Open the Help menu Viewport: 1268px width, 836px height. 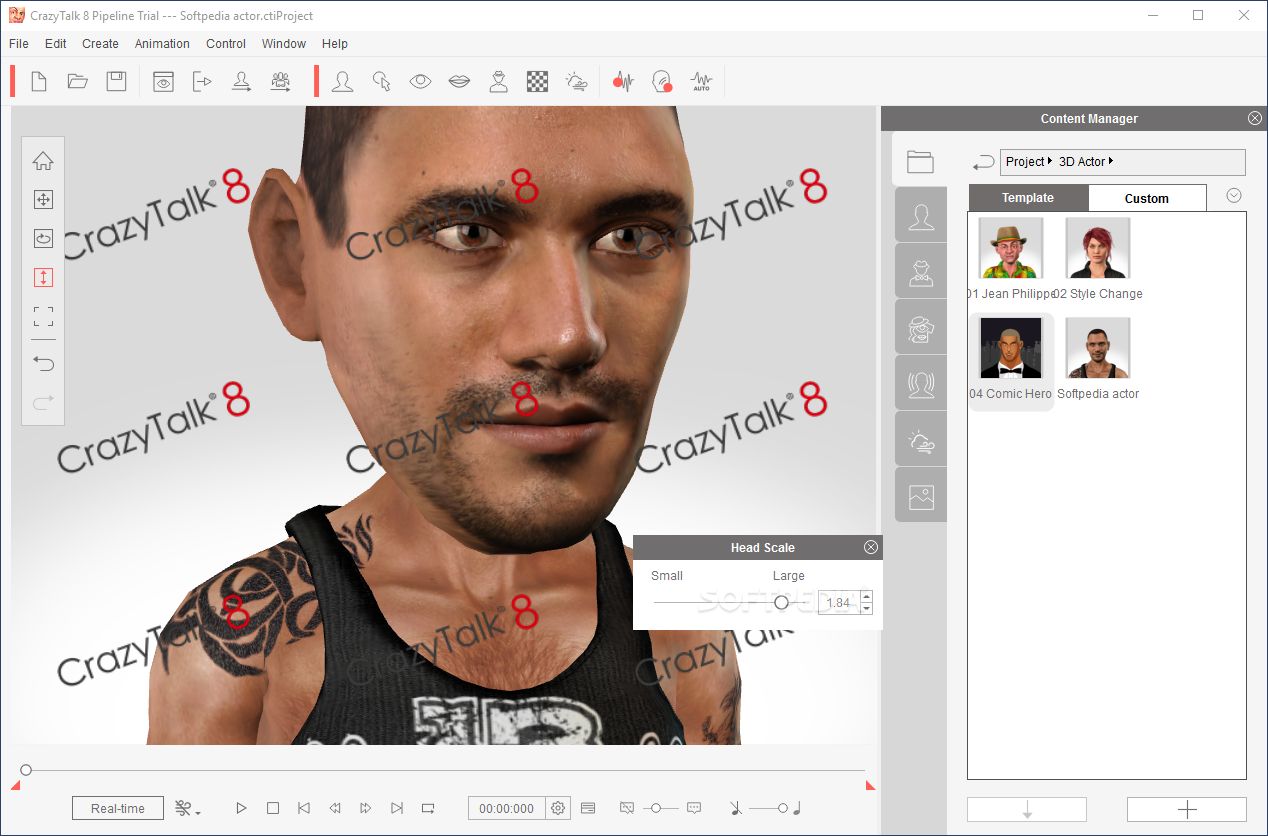tap(335, 44)
